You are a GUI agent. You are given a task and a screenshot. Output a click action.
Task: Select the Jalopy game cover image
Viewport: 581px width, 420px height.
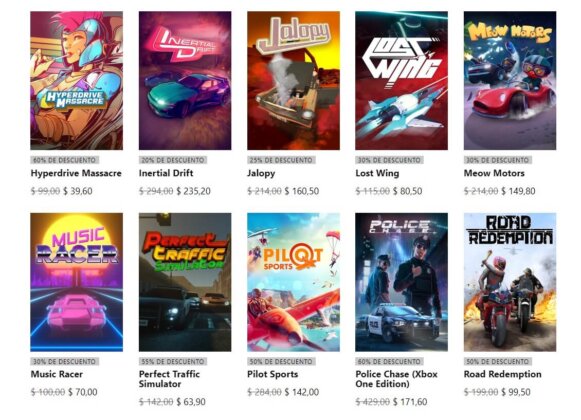[293, 80]
